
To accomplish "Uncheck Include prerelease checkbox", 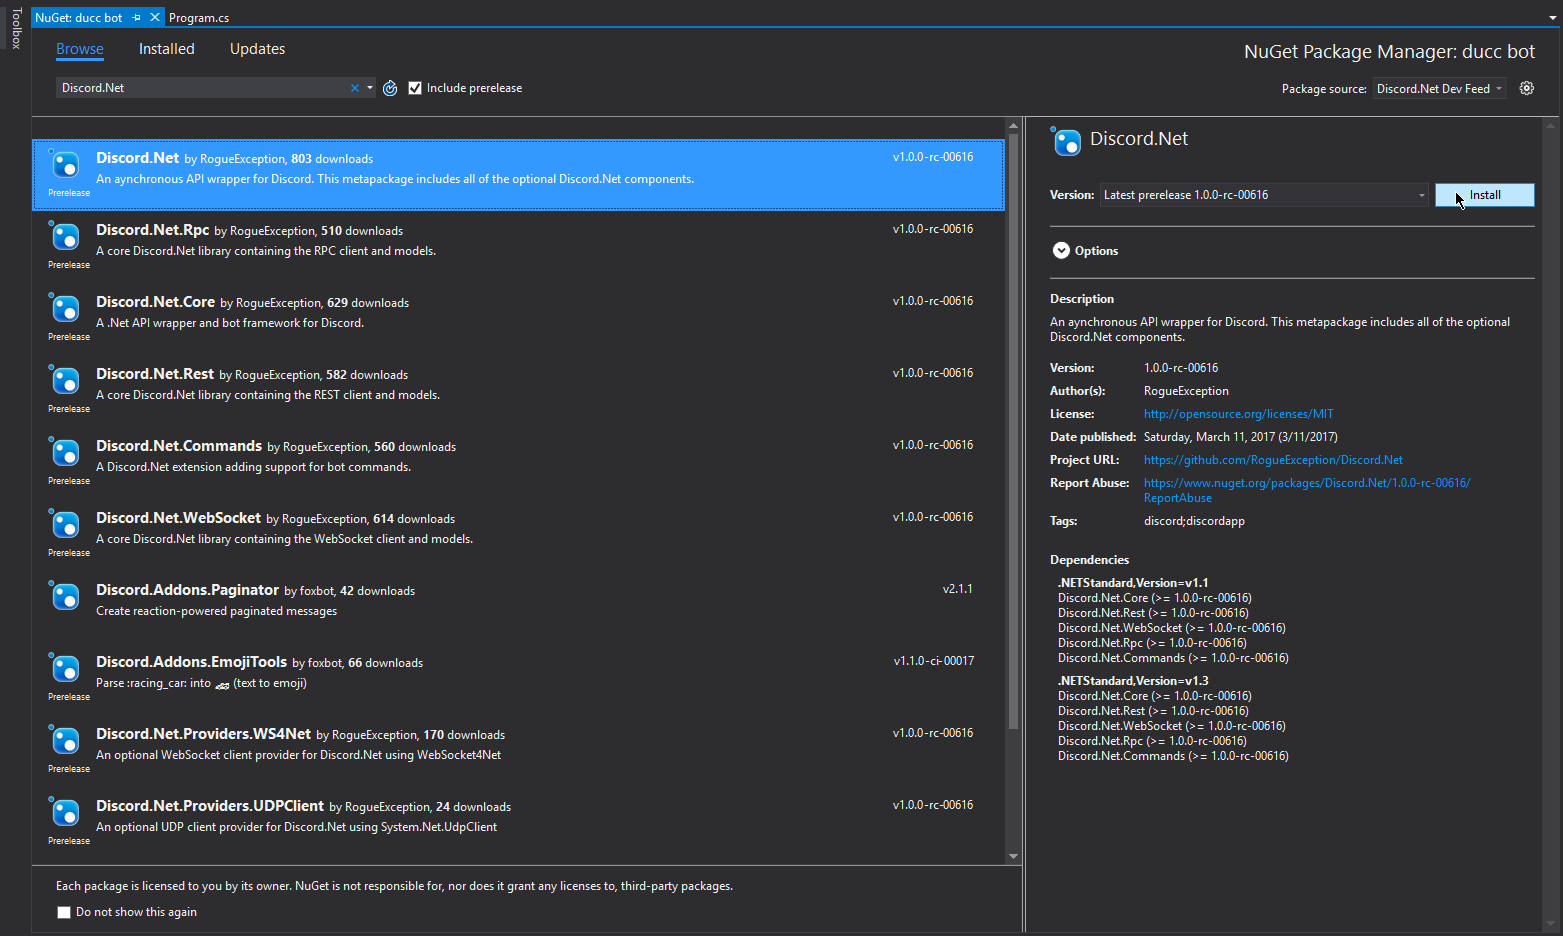I will coord(415,88).
